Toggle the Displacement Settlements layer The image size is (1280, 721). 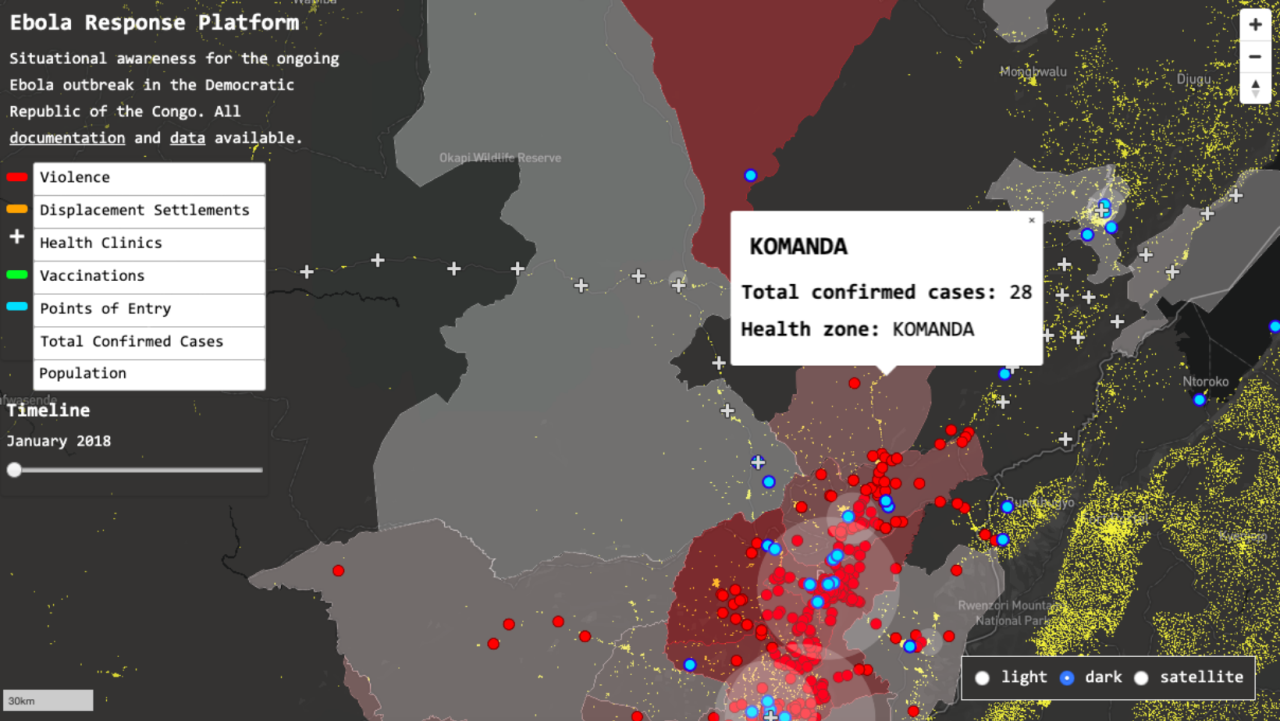pyautogui.click(x=149, y=211)
